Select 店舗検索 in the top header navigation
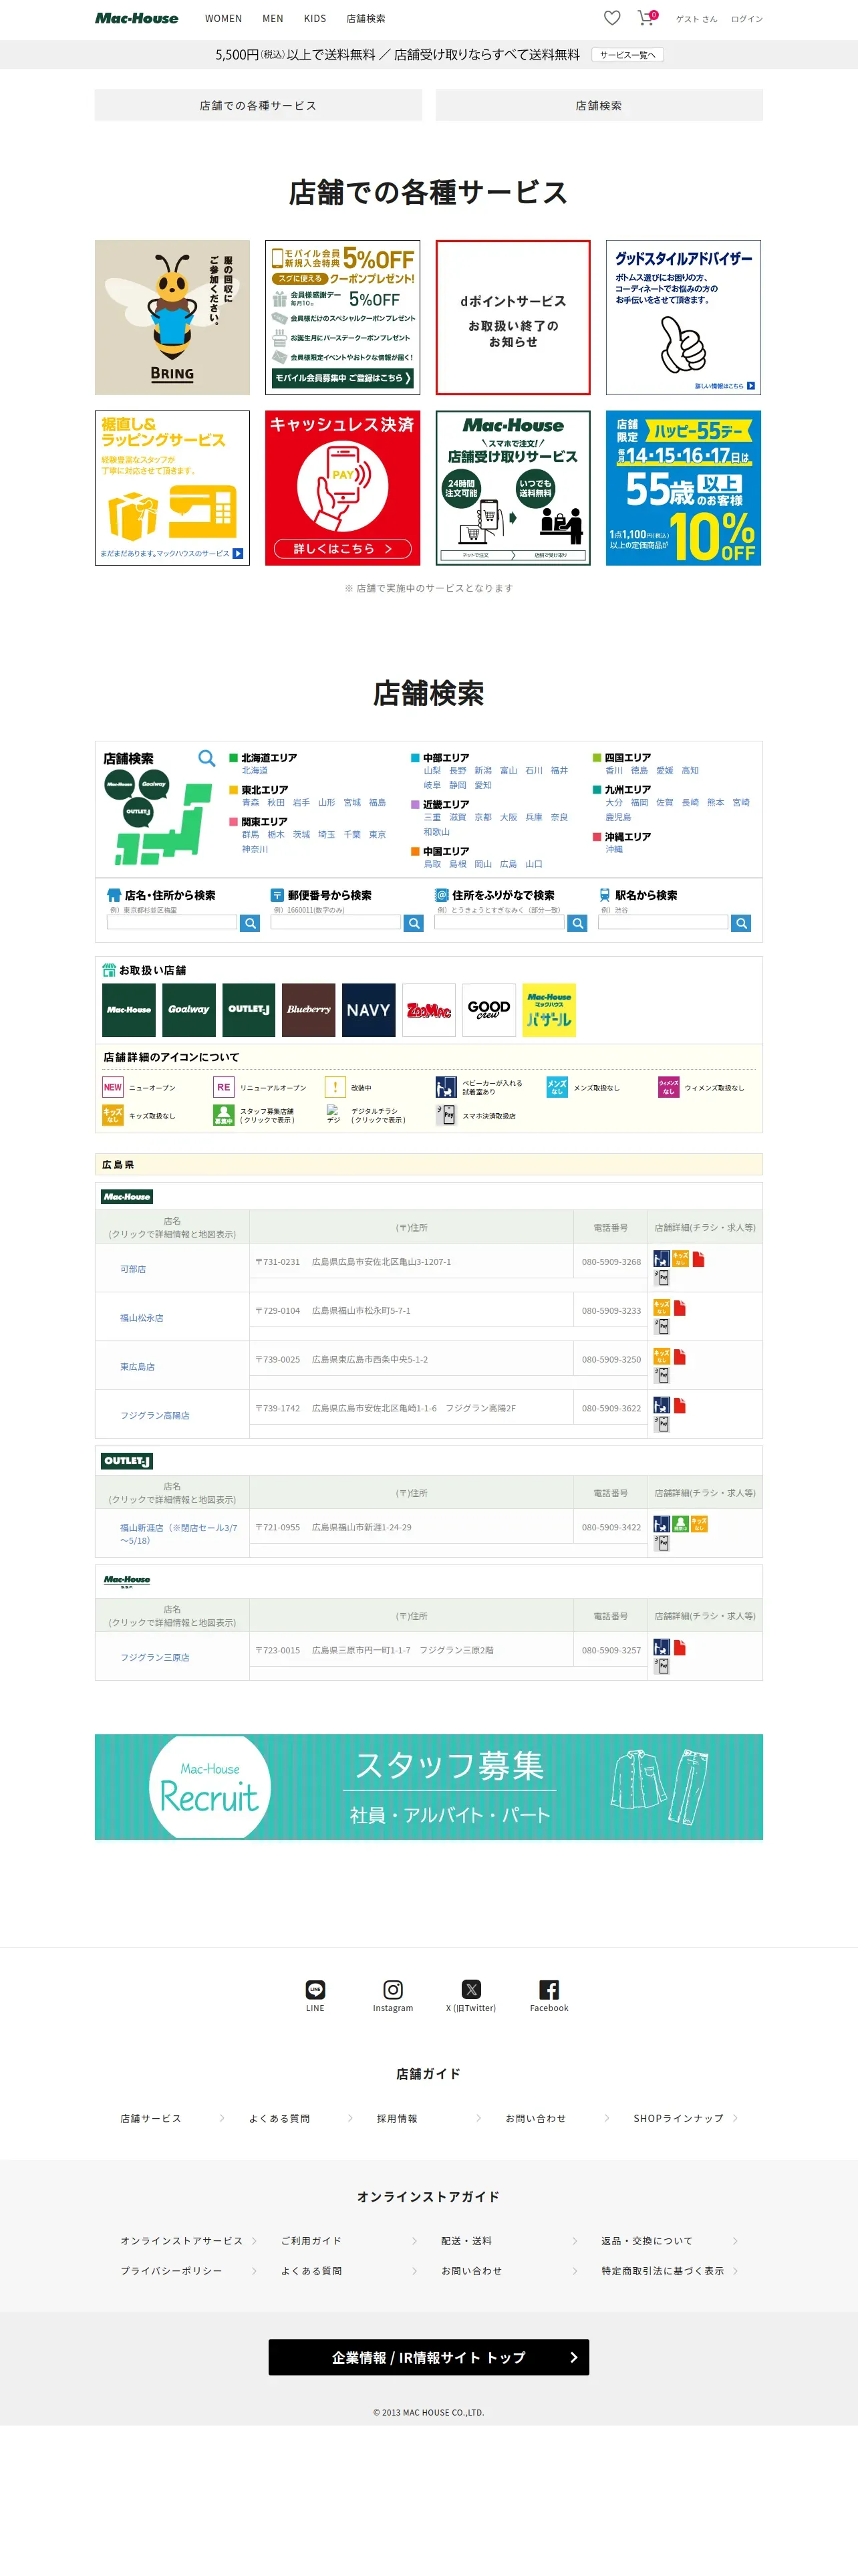The image size is (858, 2576). pyautogui.click(x=366, y=18)
